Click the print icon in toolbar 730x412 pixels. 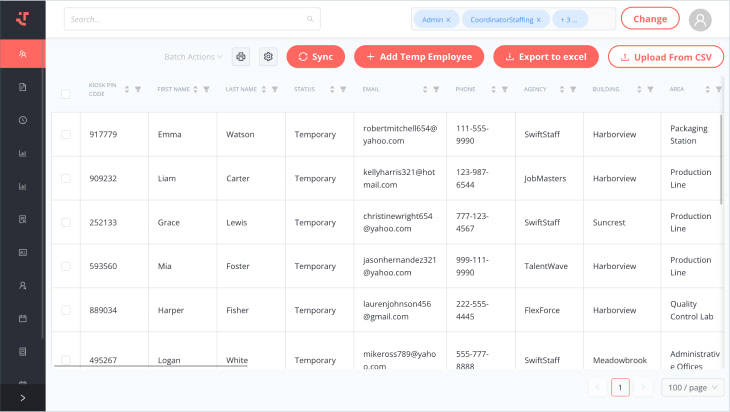point(241,57)
